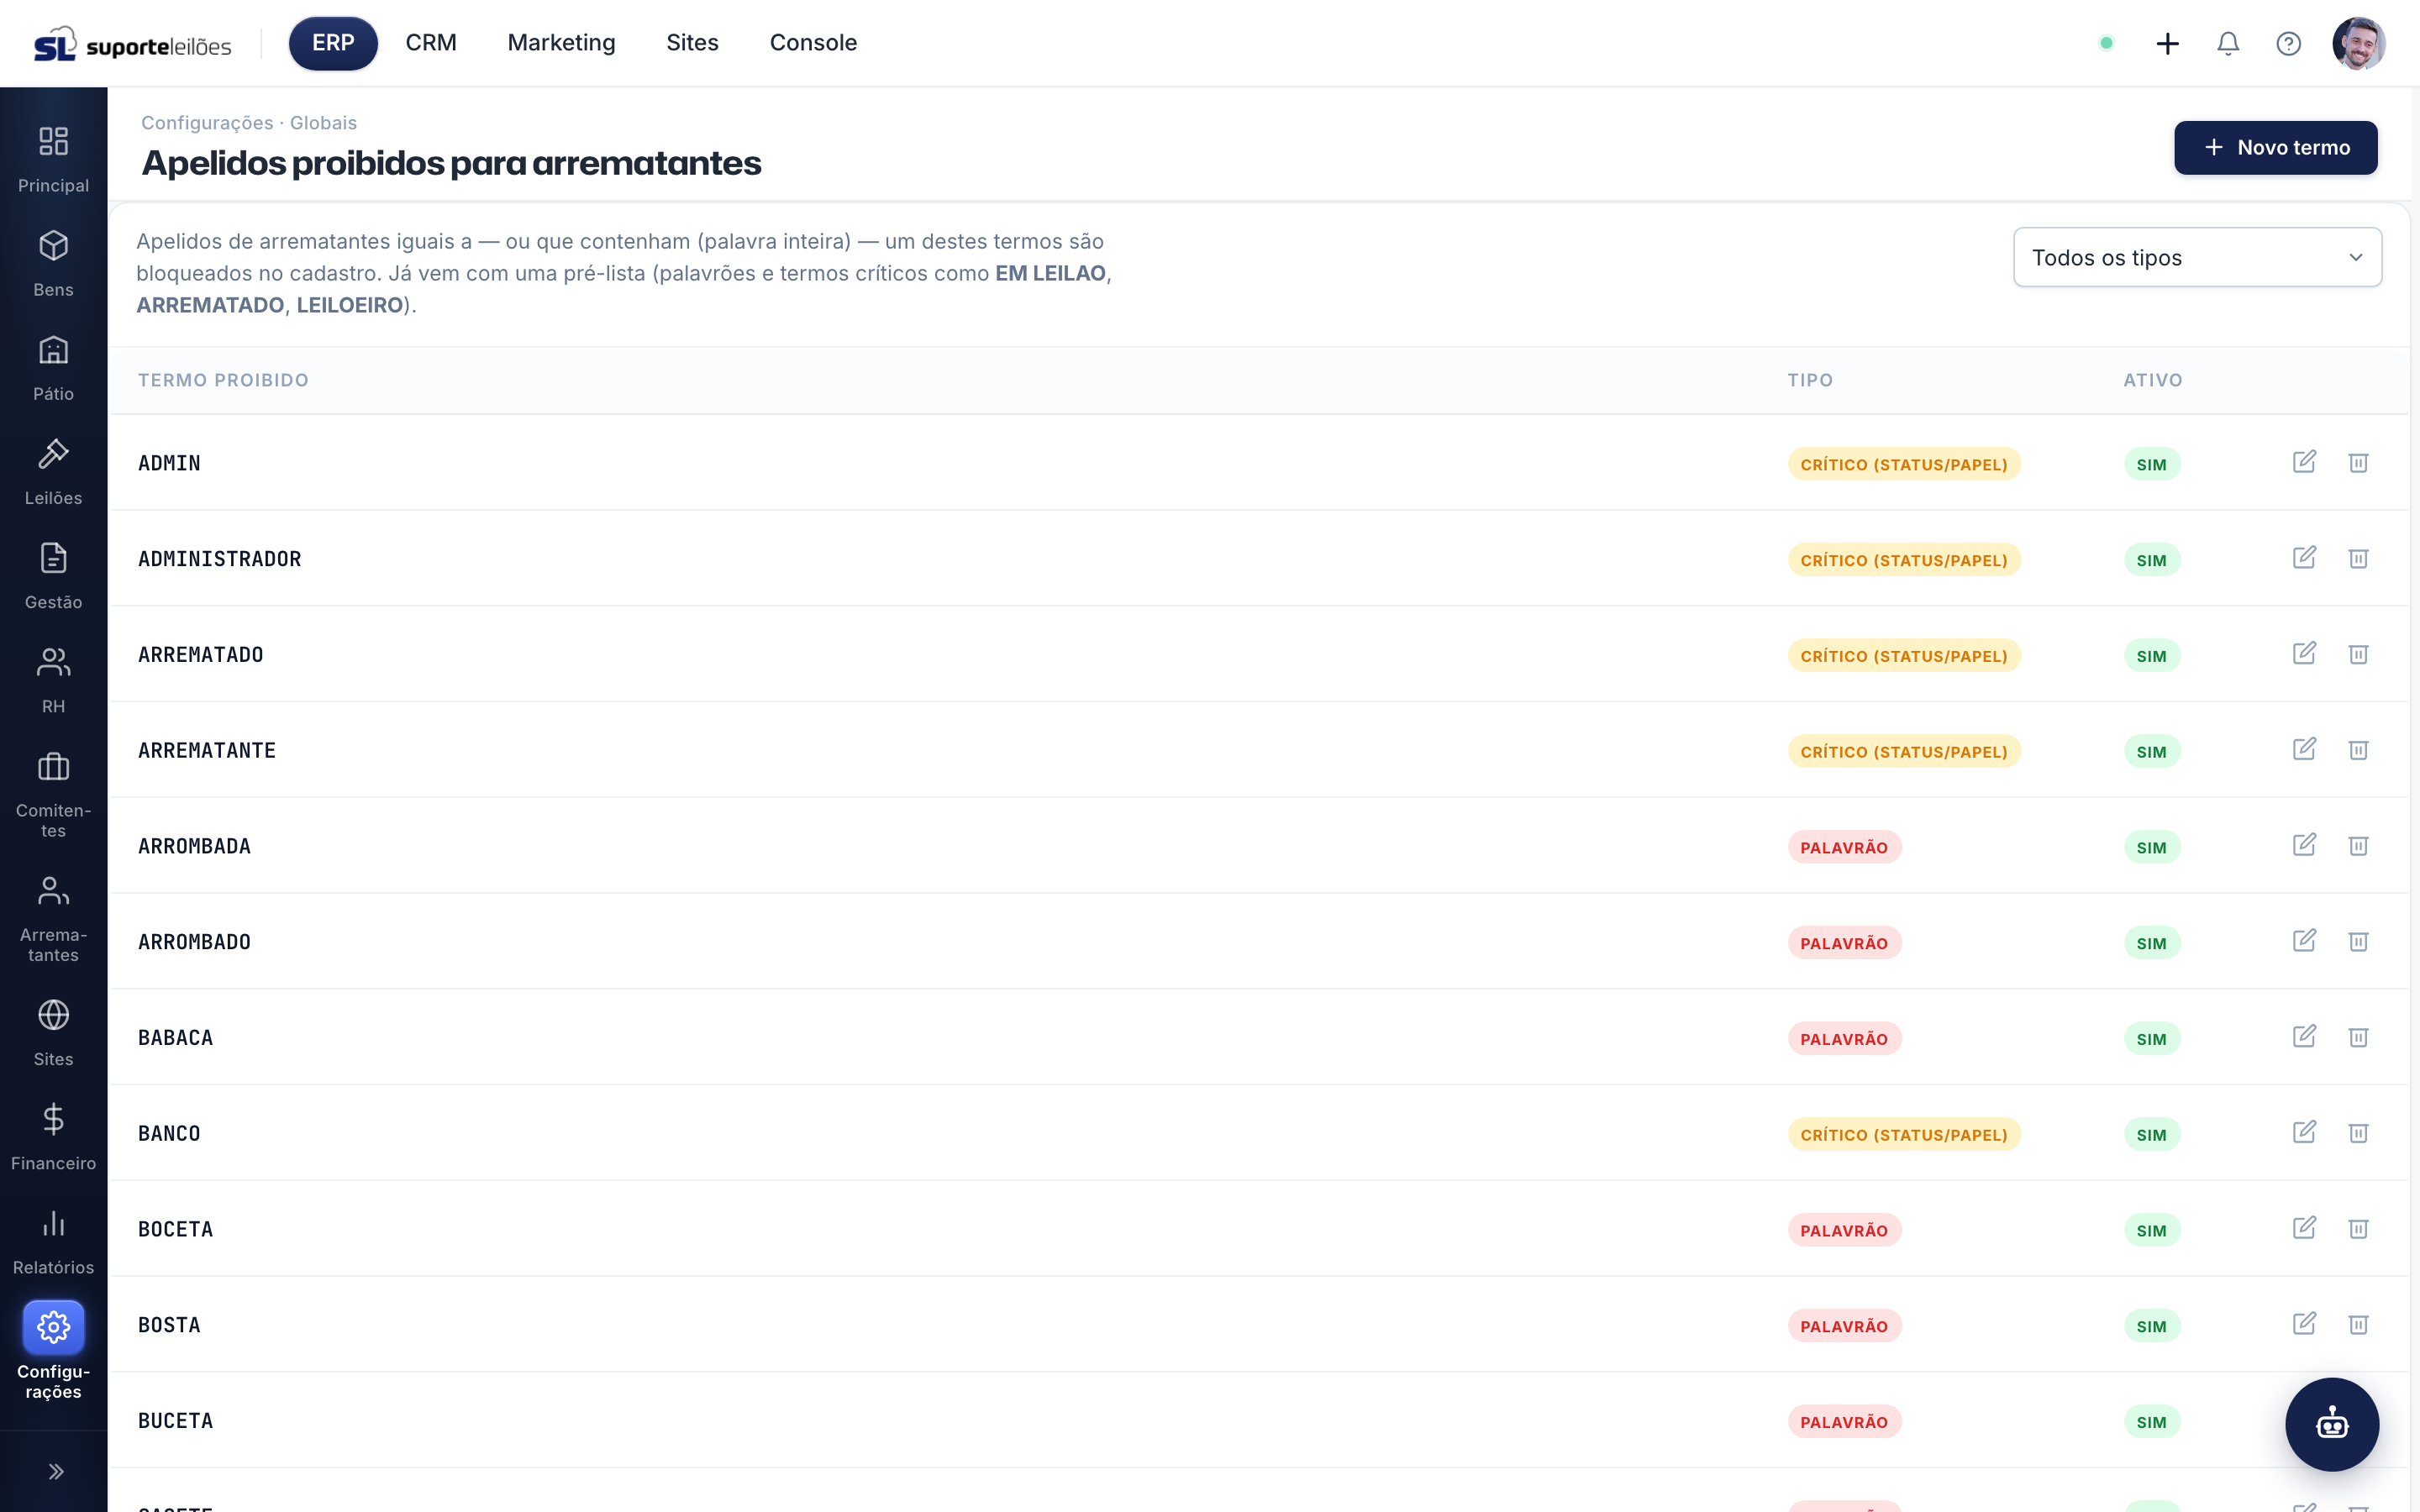Delete the BOCETA term
This screenshot has width=2420, height=1512.
(2358, 1229)
